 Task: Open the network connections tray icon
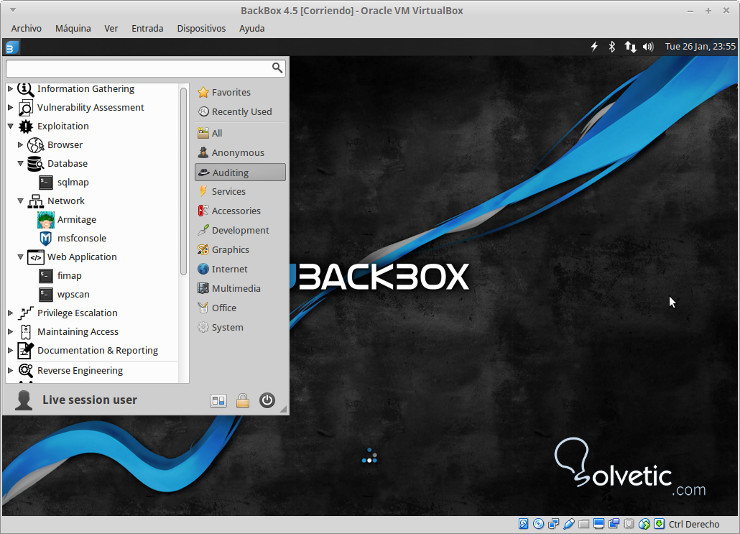coord(630,46)
